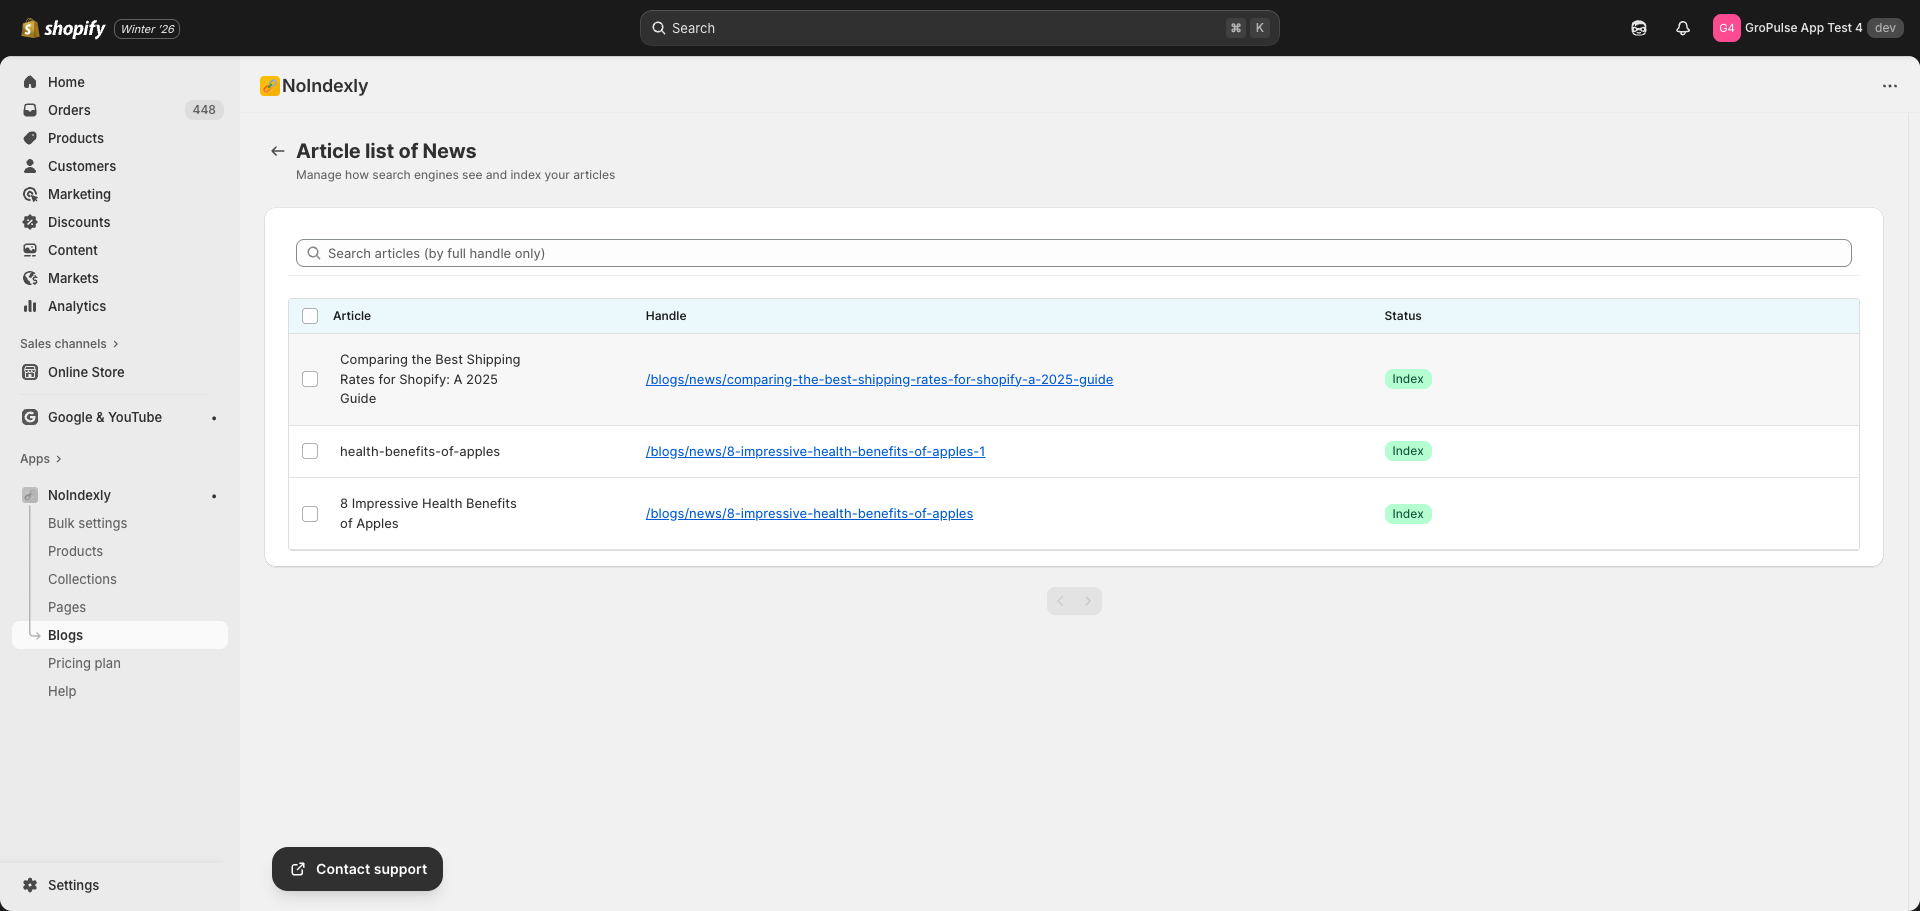Viewport: 1920px width, 911px height.
Task: Click the notifications bell icon
Action: pos(1683,28)
